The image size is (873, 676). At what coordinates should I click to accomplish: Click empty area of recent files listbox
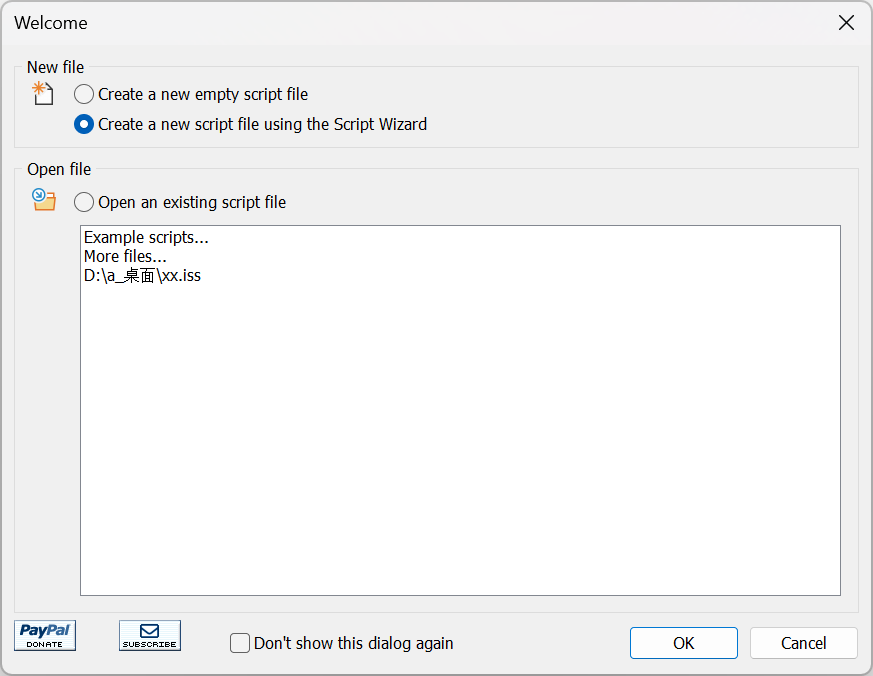click(460, 440)
